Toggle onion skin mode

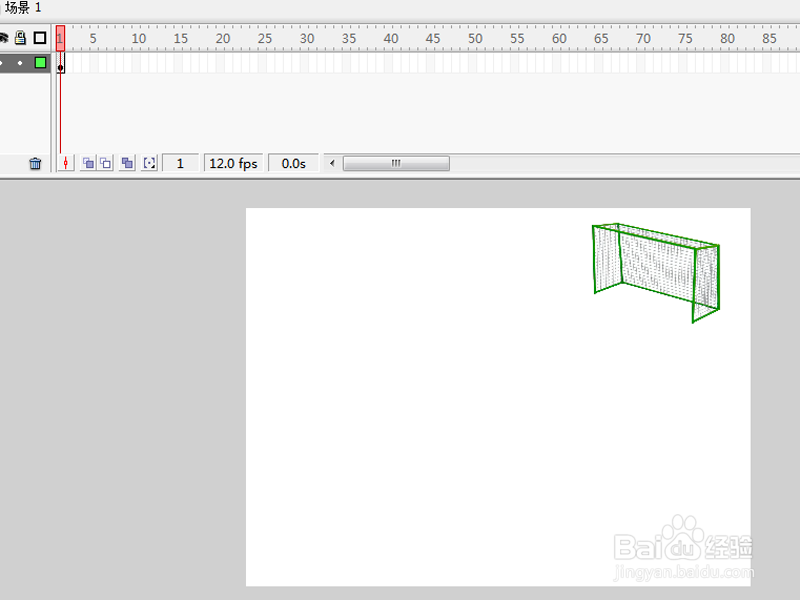[88, 163]
